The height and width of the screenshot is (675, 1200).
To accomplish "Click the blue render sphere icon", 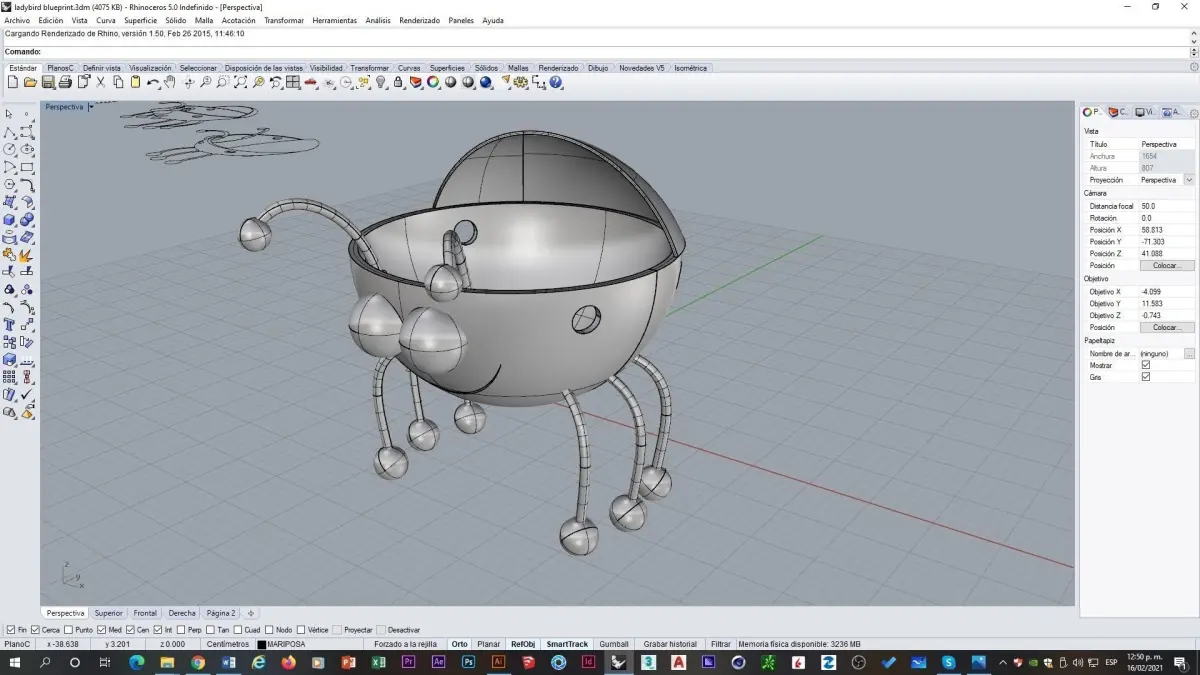I will tap(485, 82).
